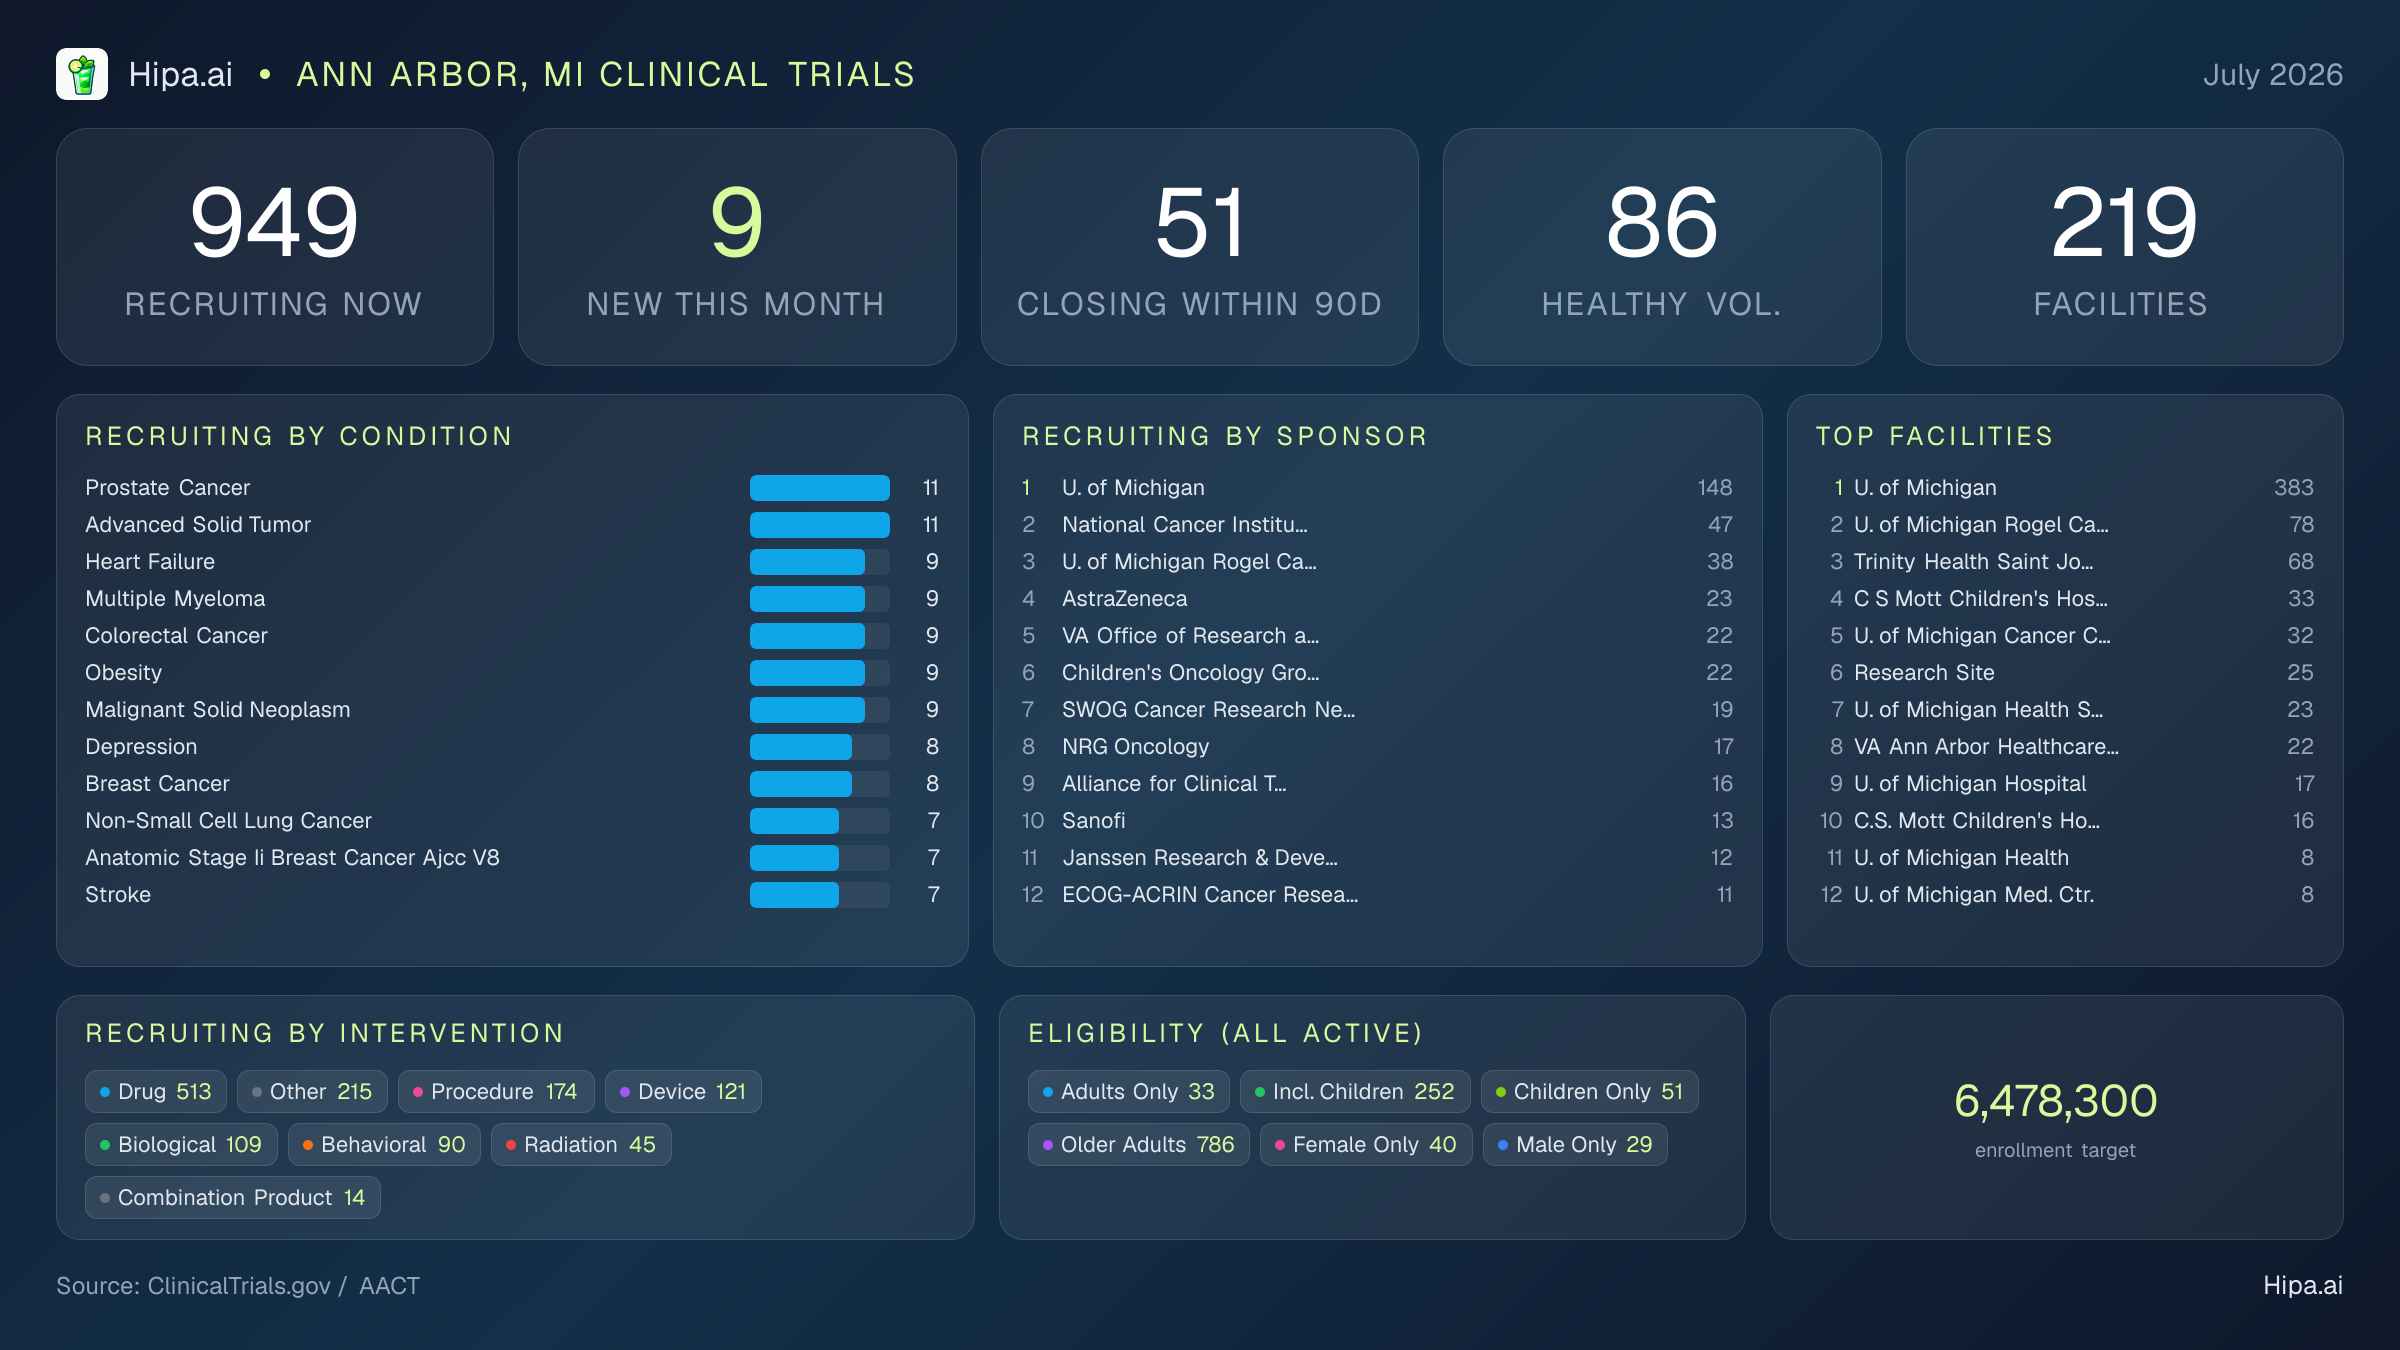Select ECOG-ACRIN Cancer Resea… sponsor
This screenshot has height=1350, width=2400.
pos(1377,895)
